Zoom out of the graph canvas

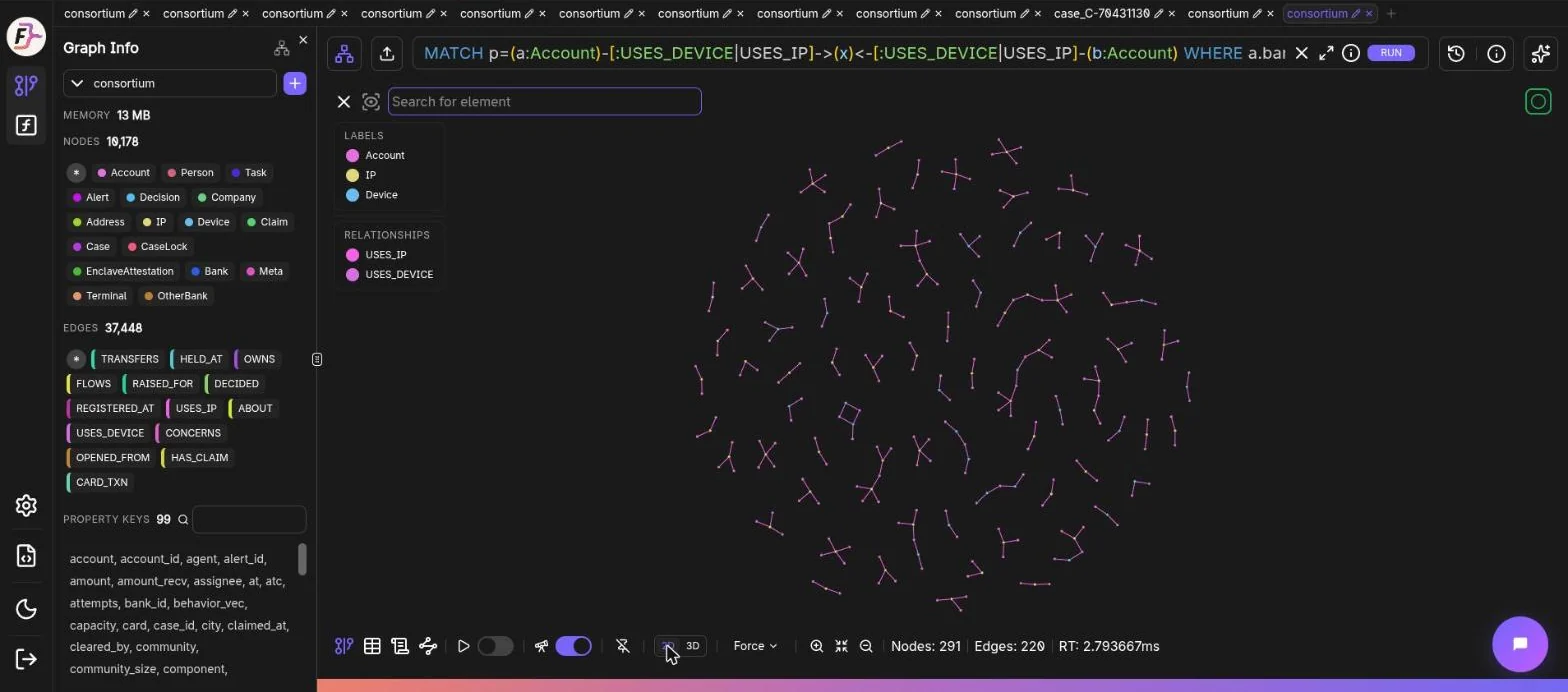tap(866, 646)
